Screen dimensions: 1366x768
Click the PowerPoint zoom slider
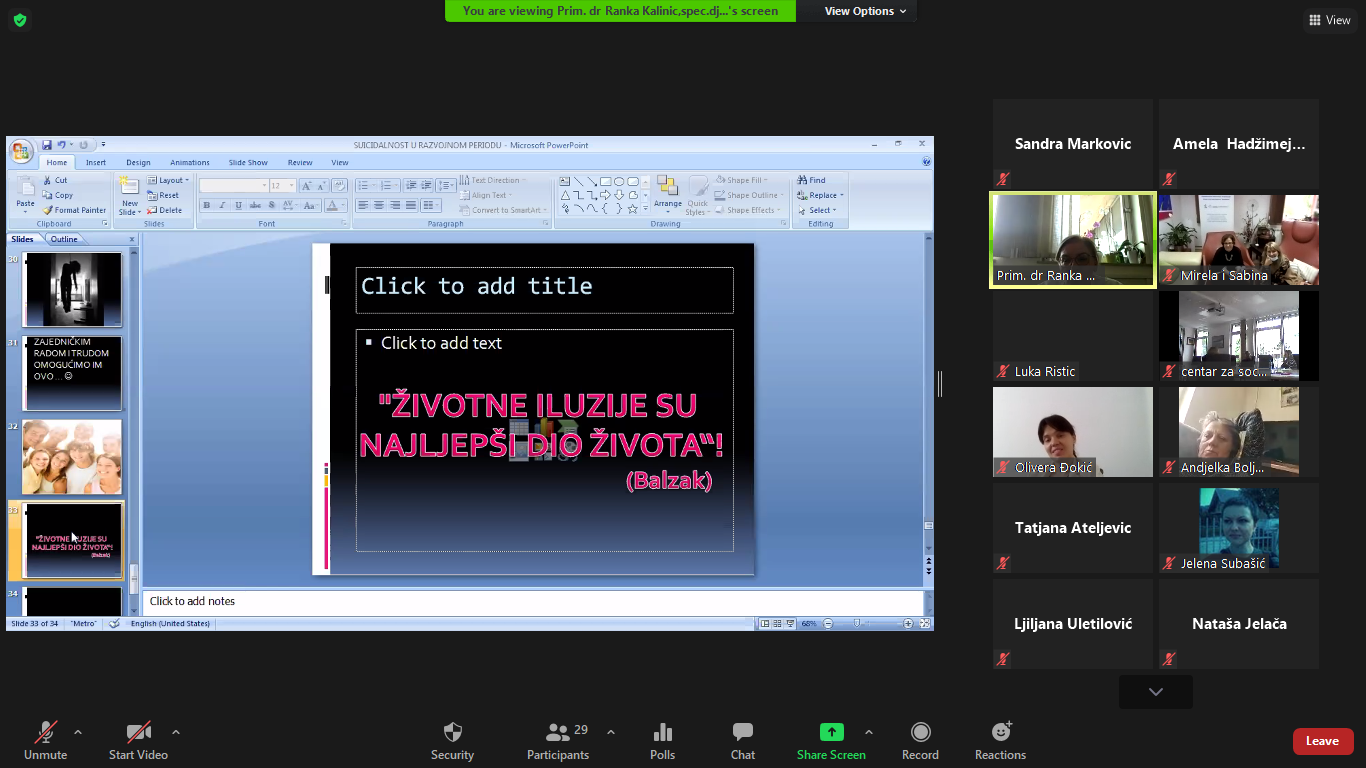(857, 623)
